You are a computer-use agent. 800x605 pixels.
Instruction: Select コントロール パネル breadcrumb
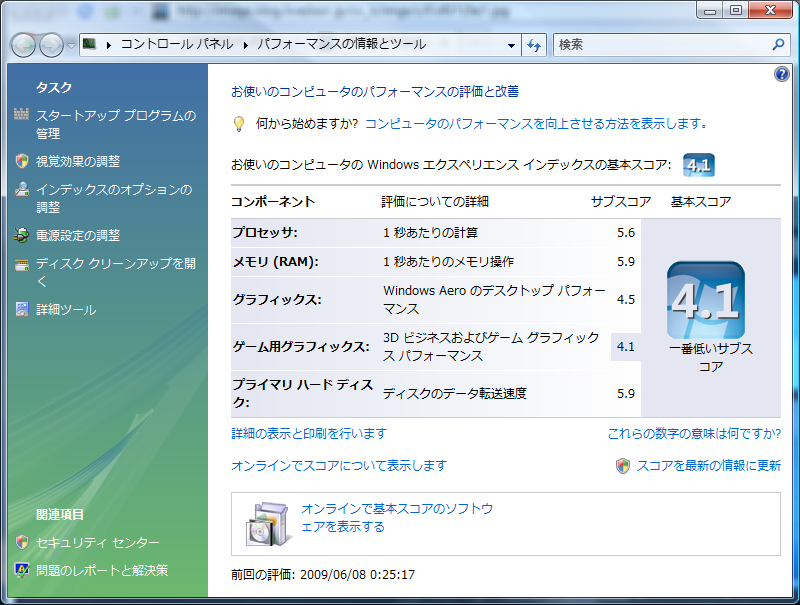click(177, 44)
